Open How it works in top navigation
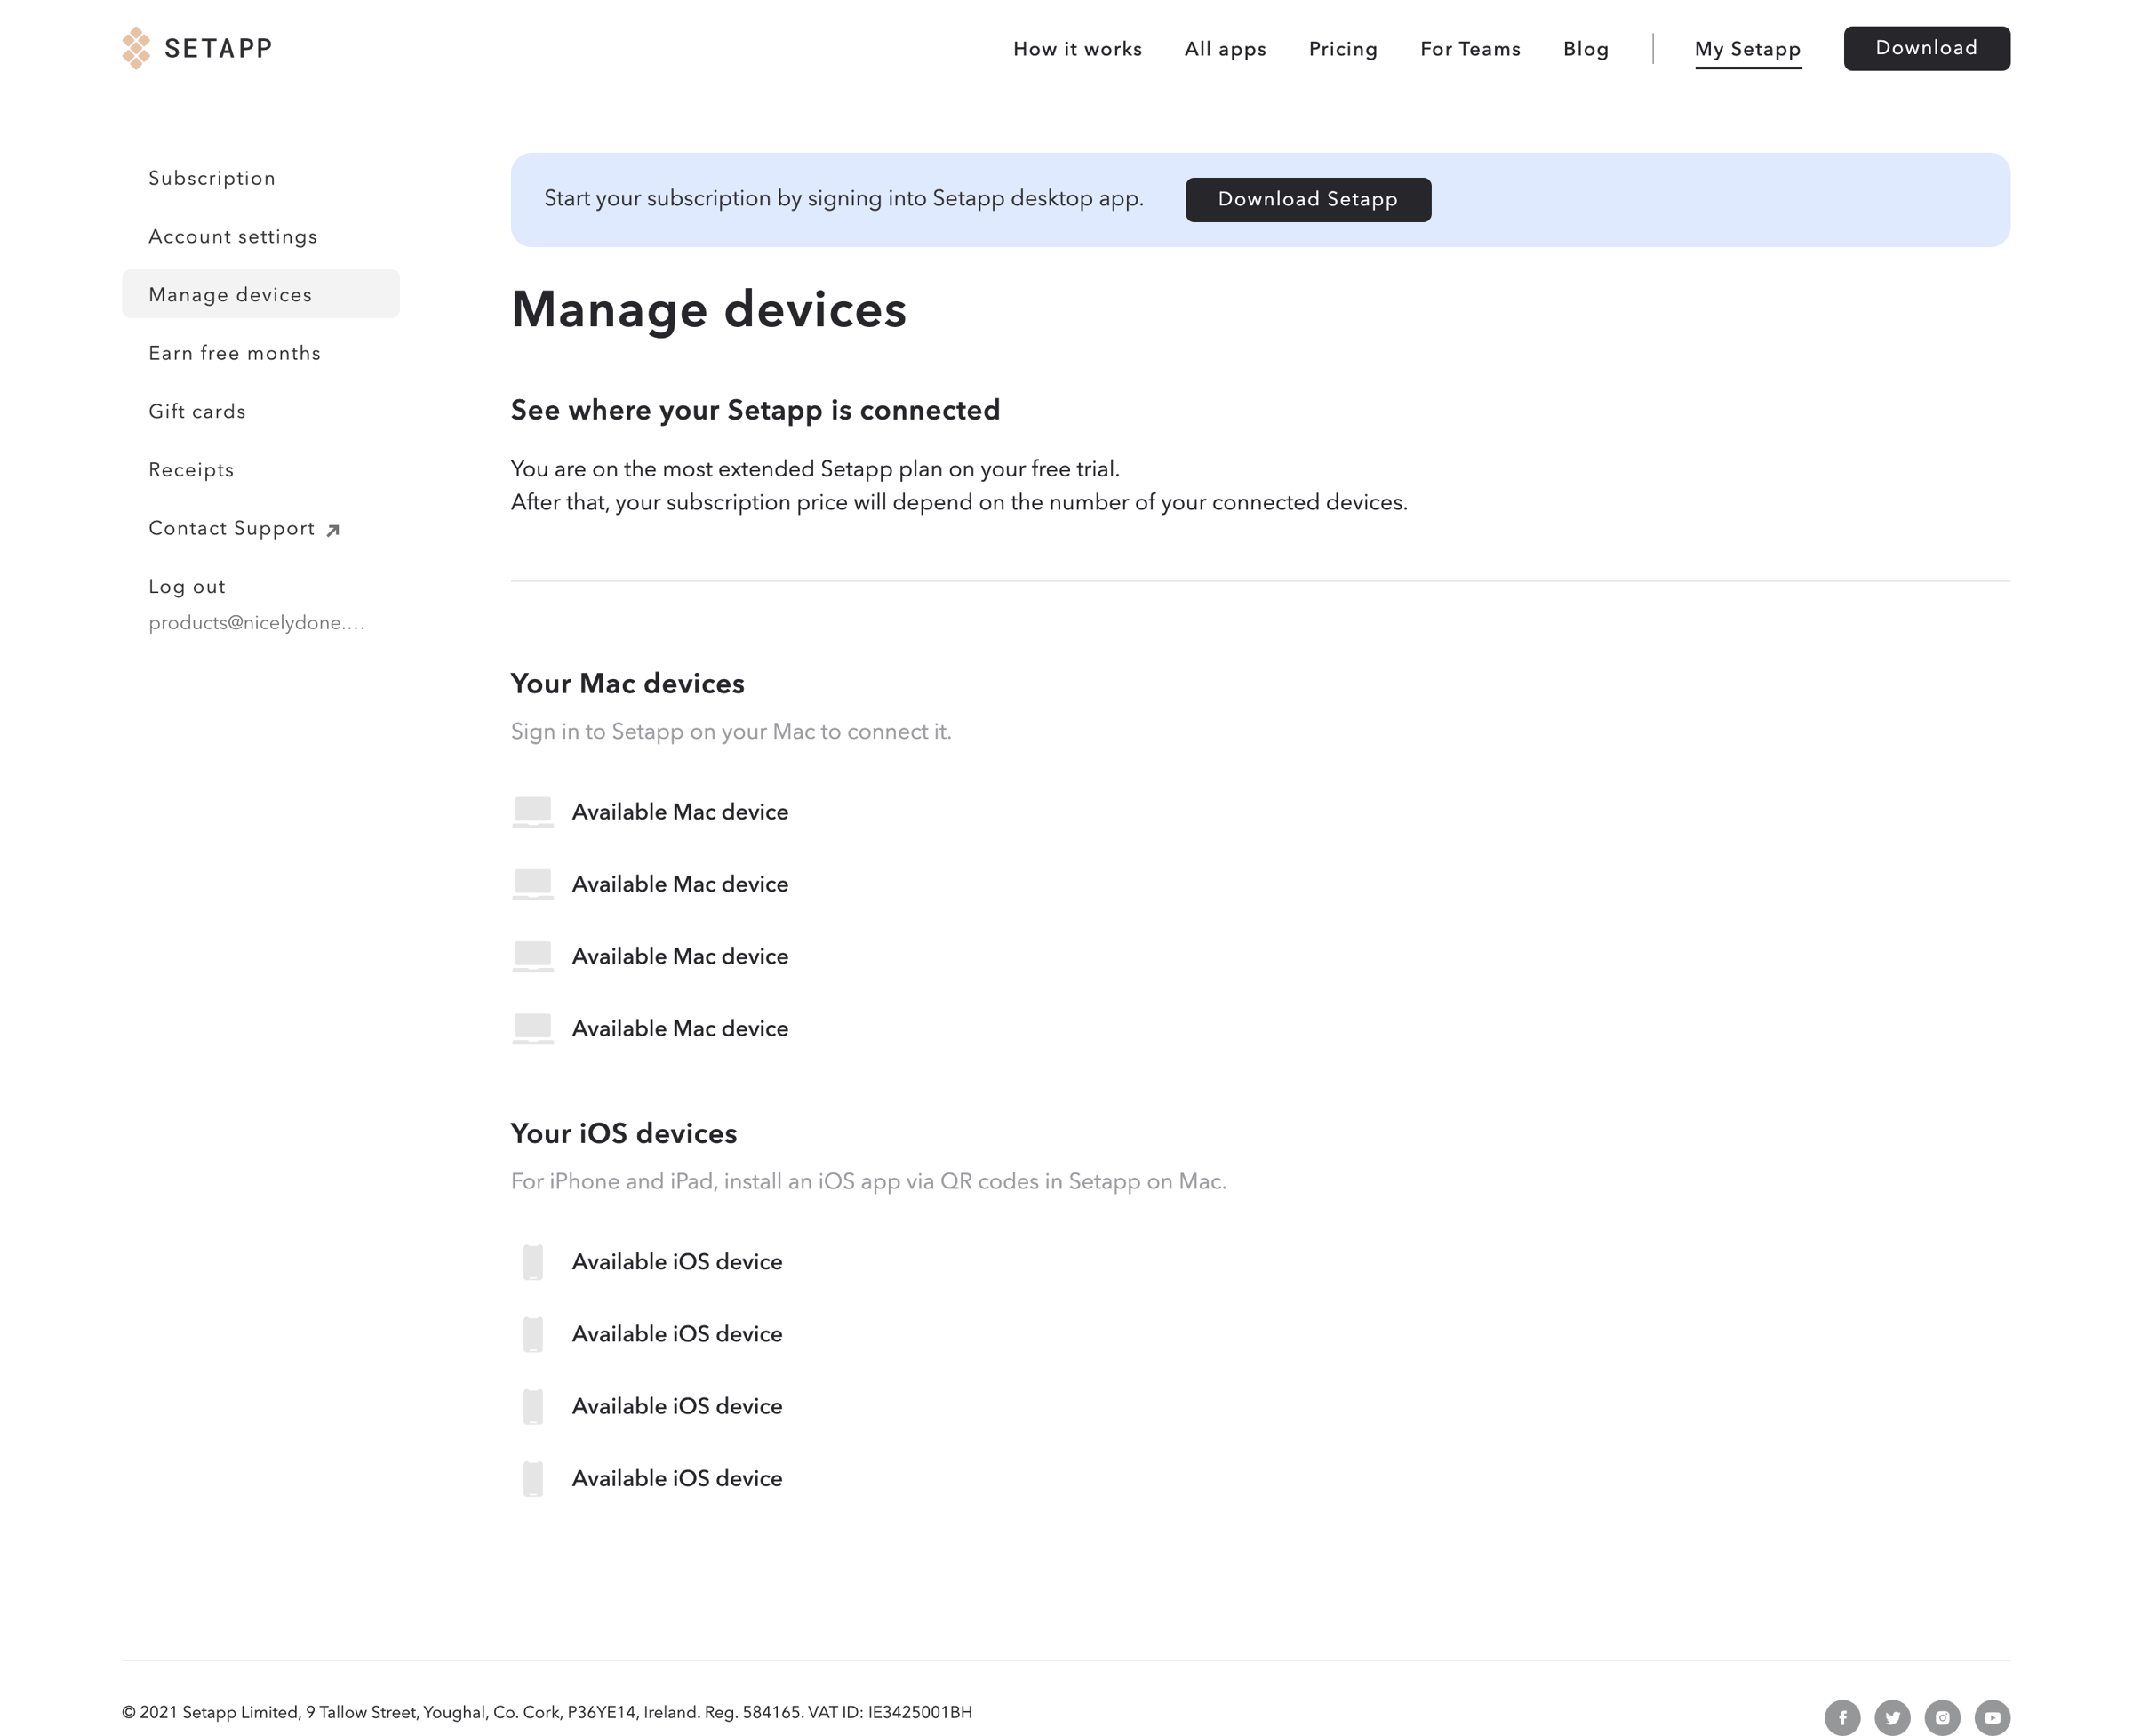 pos(1077,49)
